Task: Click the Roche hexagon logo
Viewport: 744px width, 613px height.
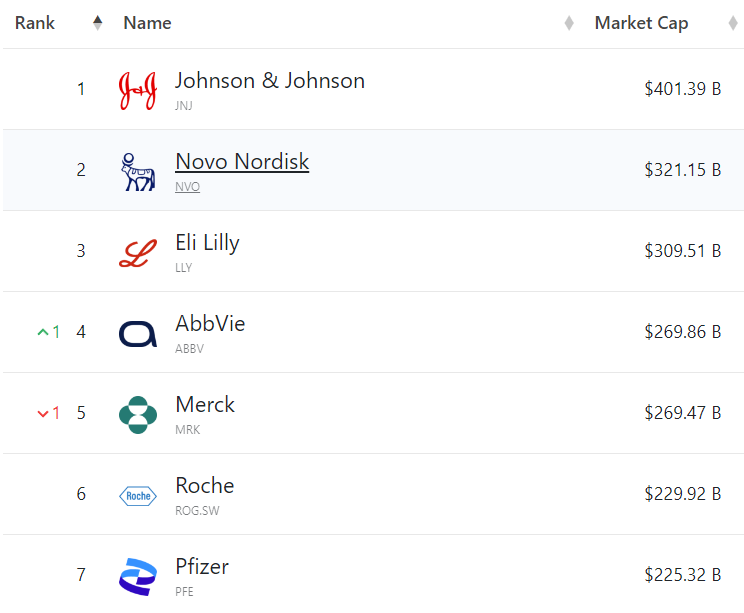Action: [x=138, y=495]
